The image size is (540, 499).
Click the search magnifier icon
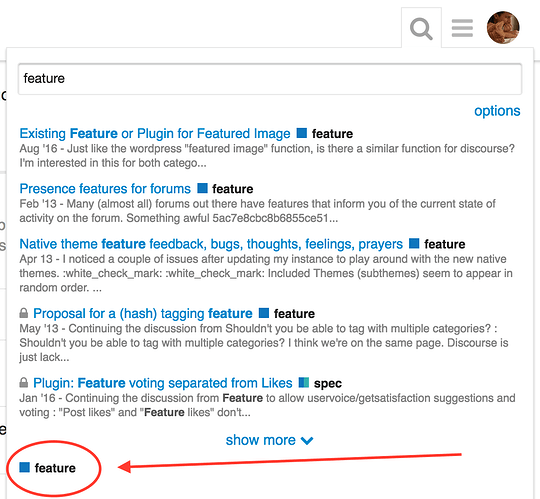click(421, 29)
